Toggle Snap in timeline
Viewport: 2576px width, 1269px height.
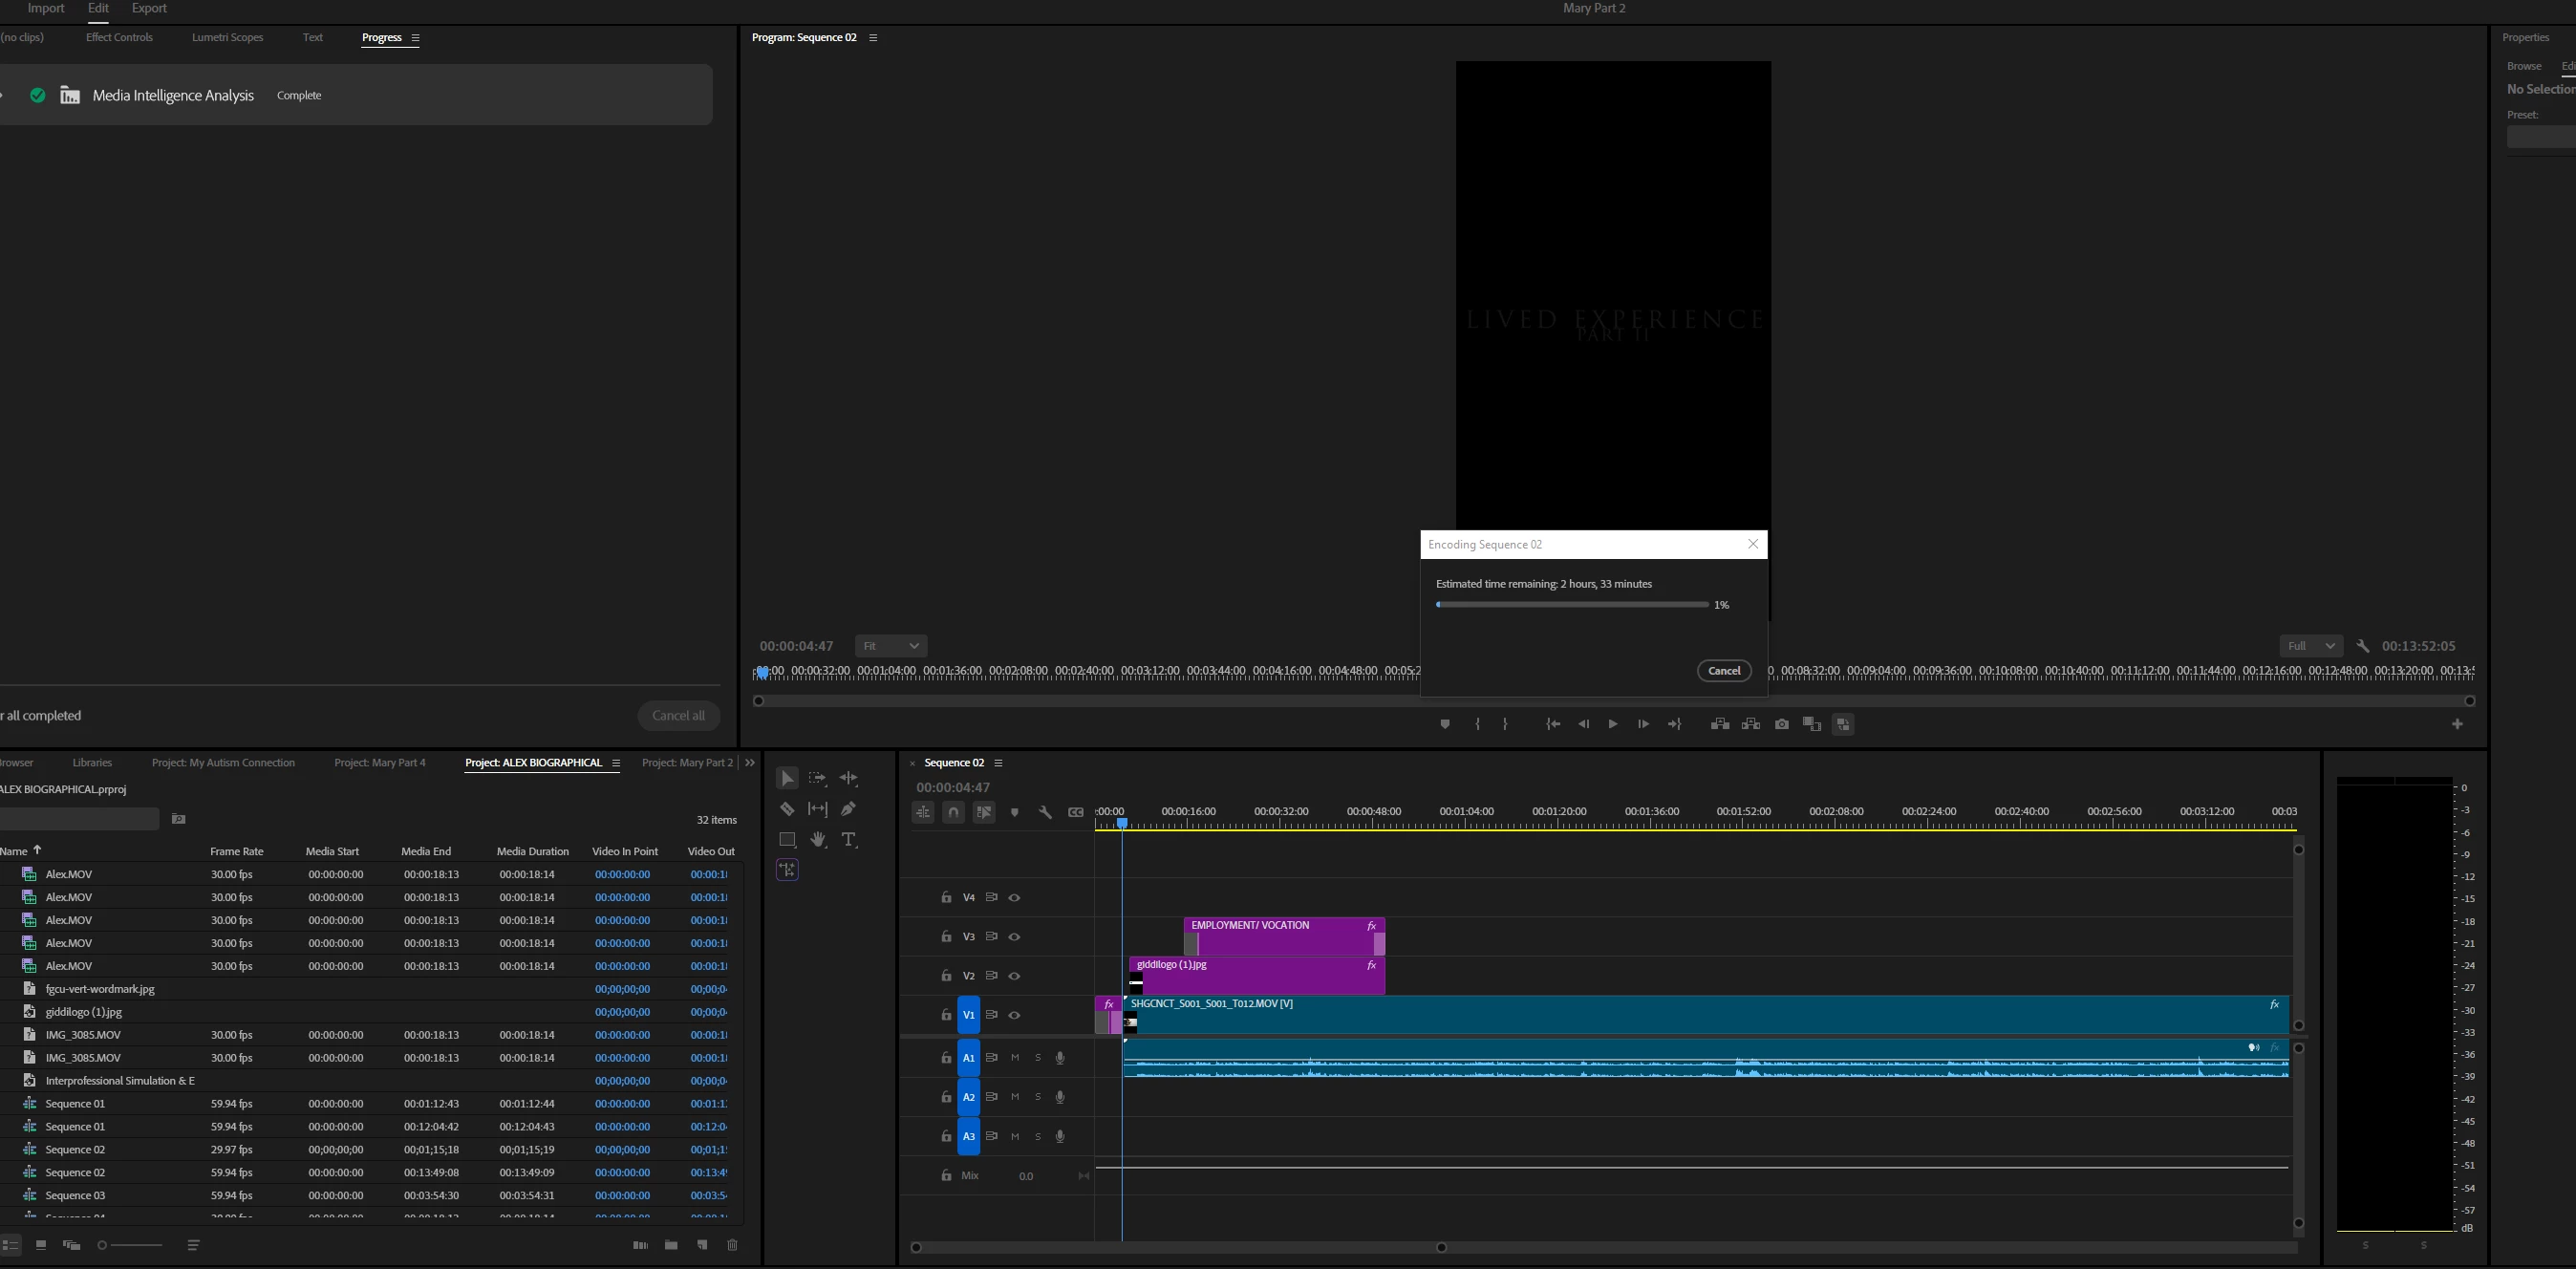coord(954,812)
